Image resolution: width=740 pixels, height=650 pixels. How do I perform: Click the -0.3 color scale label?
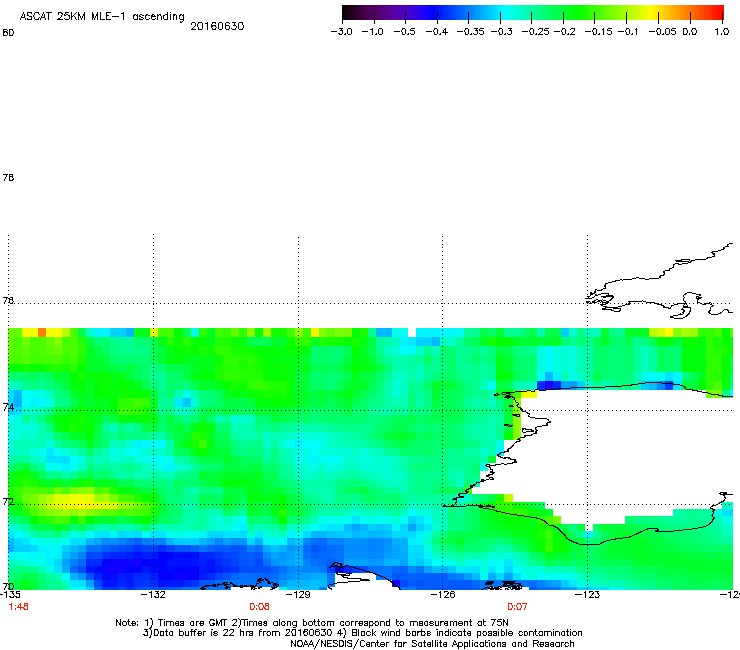coord(502,32)
